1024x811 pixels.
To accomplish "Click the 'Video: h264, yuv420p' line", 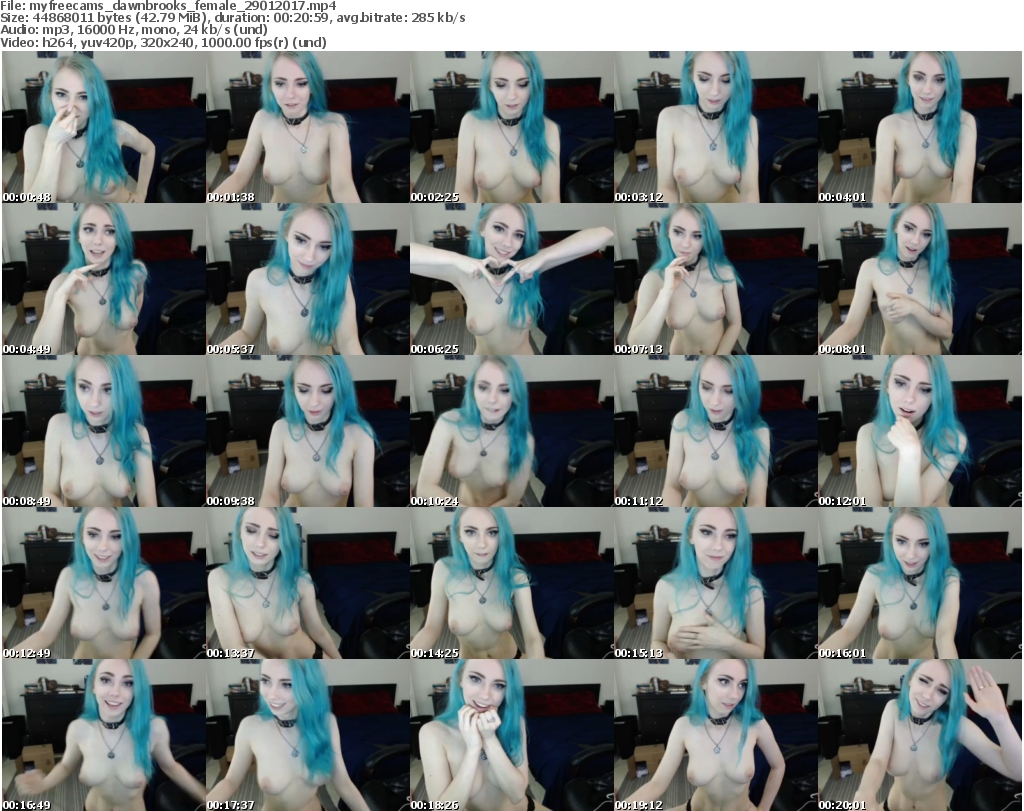I will (x=163, y=42).
